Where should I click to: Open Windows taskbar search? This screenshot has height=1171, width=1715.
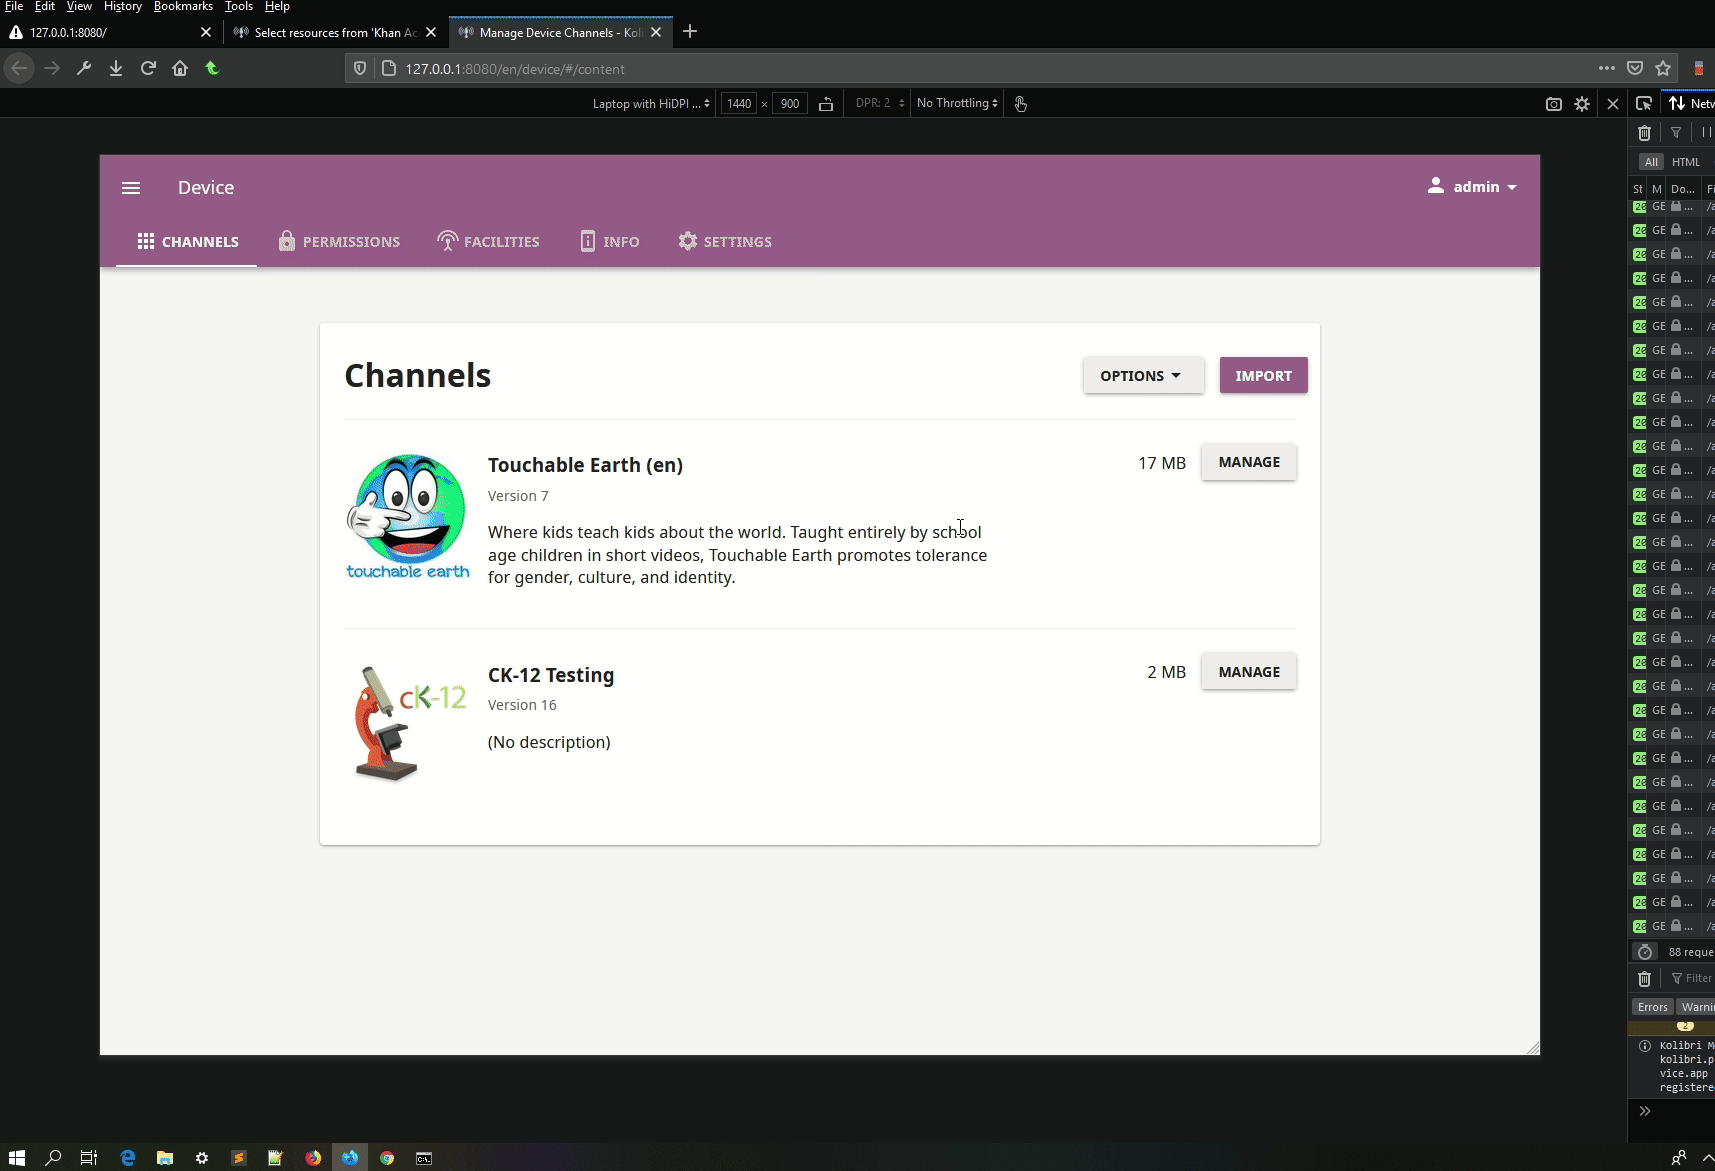(x=54, y=1157)
